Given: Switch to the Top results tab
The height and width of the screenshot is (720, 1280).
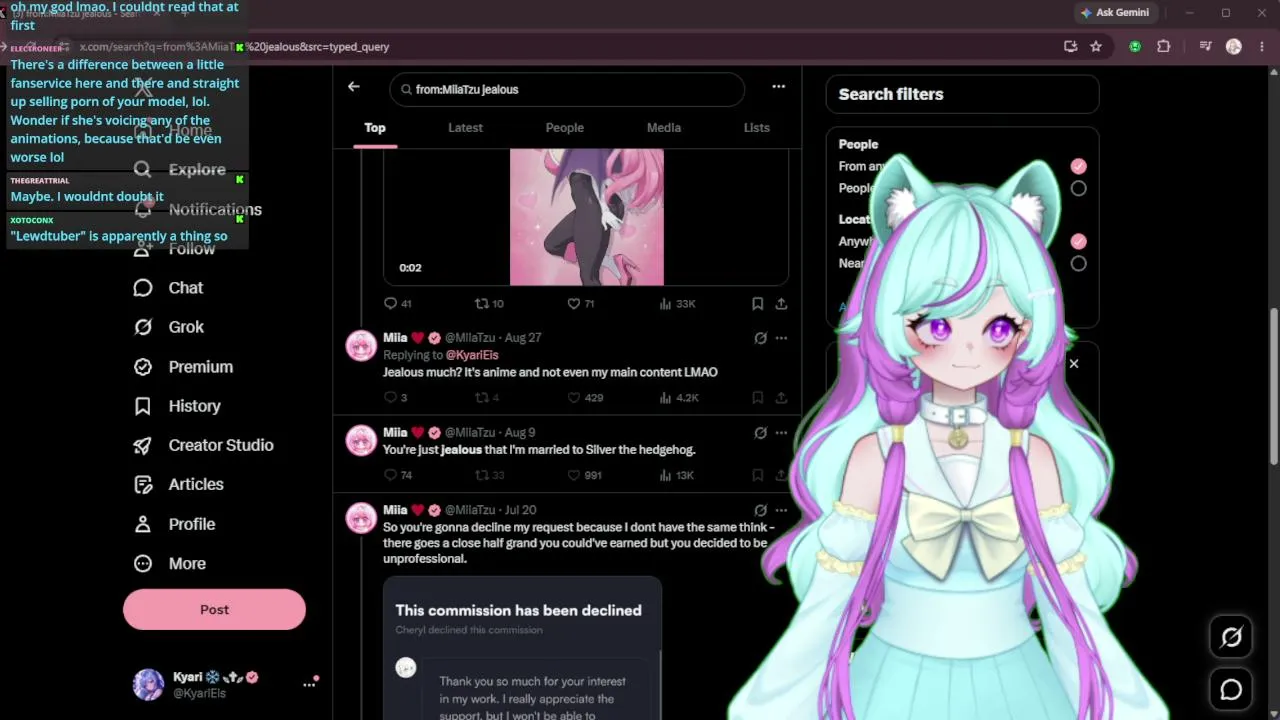Looking at the screenshot, I should [x=375, y=128].
